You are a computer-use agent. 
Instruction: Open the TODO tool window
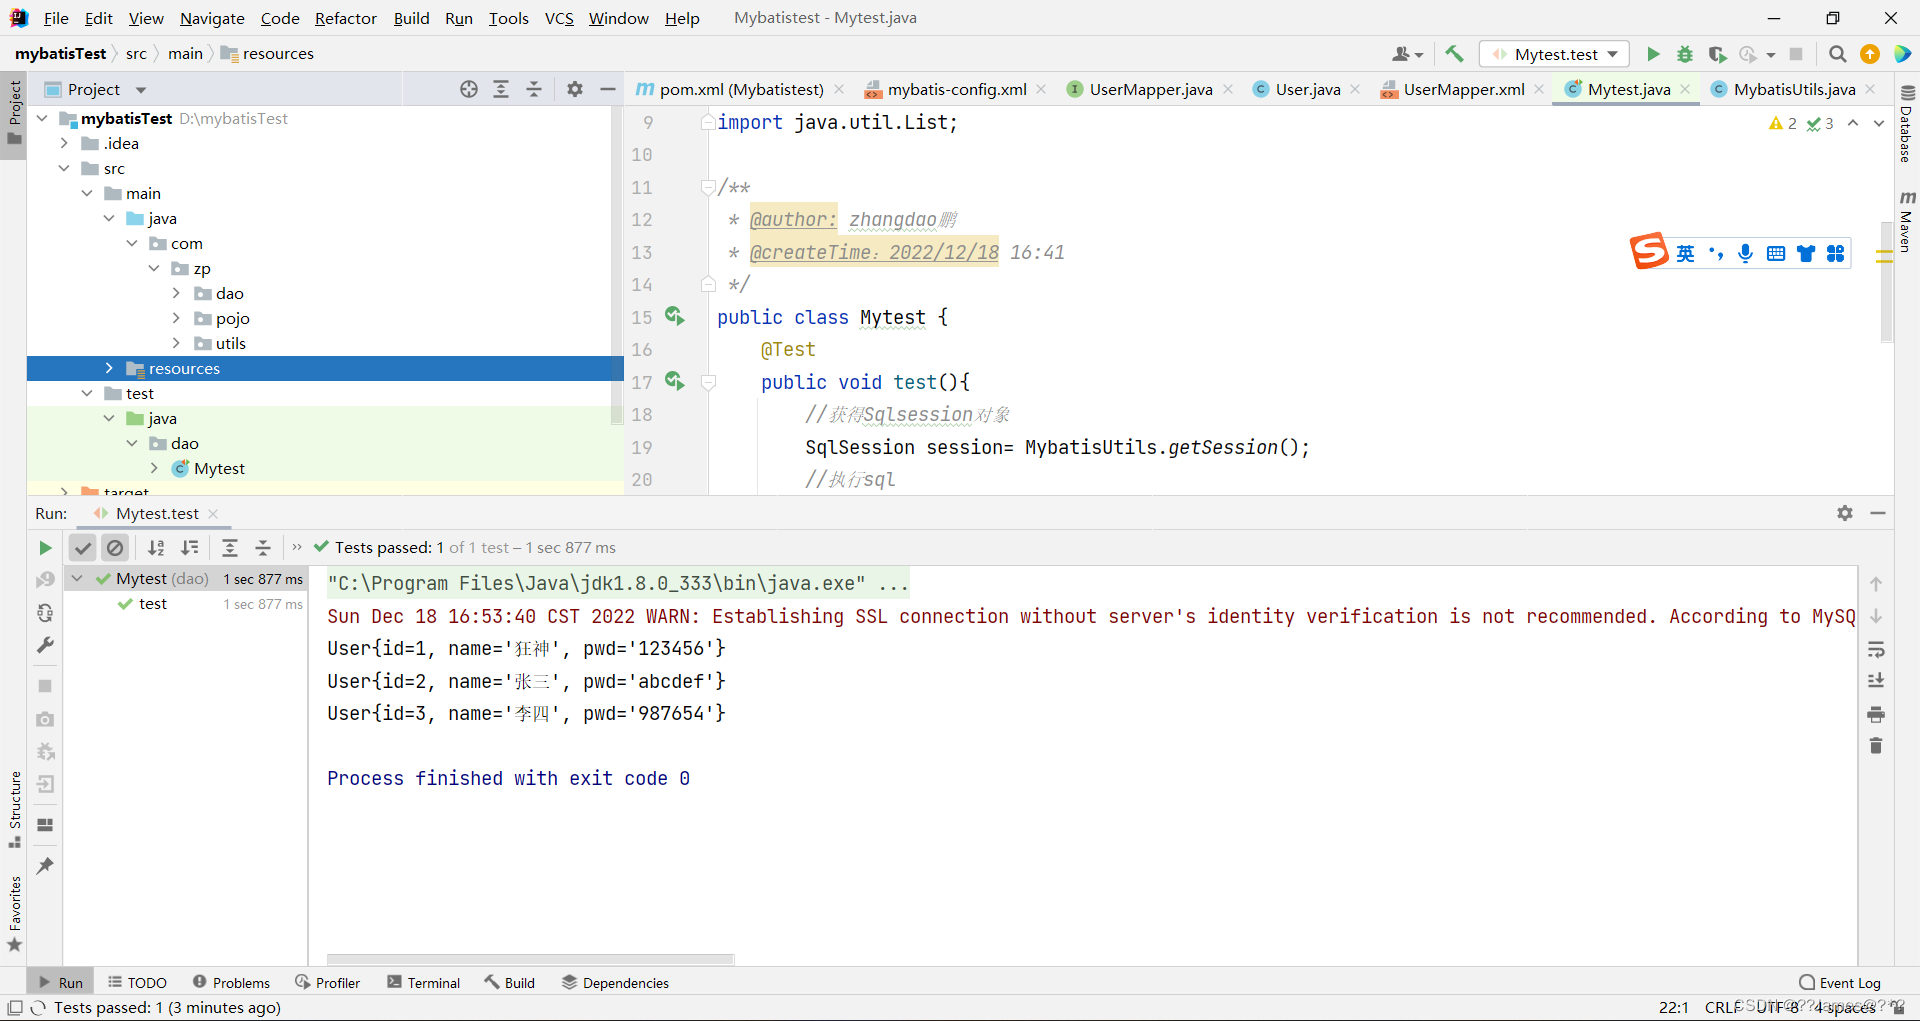[x=137, y=983]
